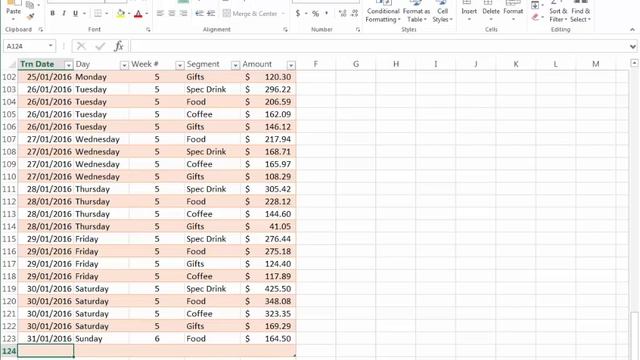Open Alignment dialog launcher
Viewport: 640px width, 360px height.
(285, 29)
